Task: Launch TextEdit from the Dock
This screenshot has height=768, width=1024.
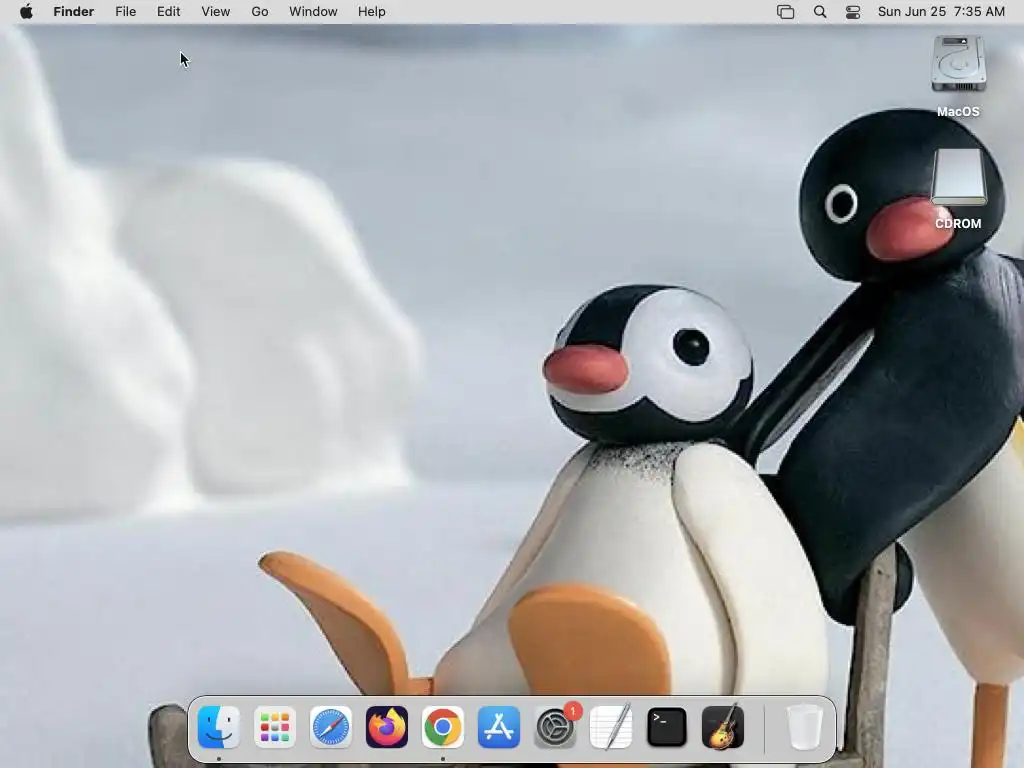Action: [x=611, y=727]
